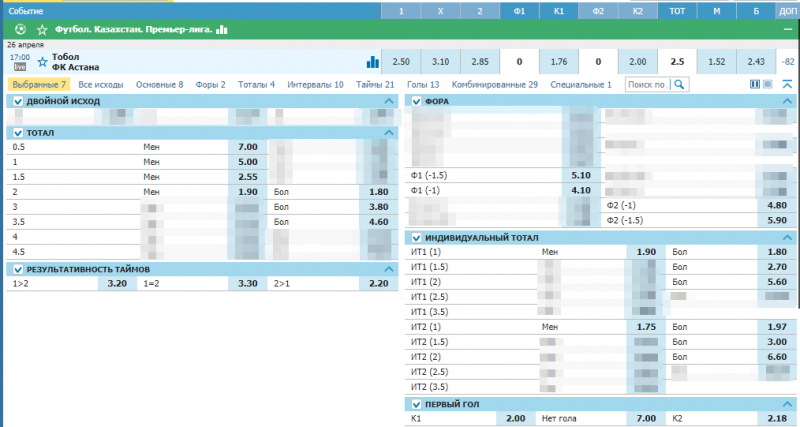
Task: Star the Kazakhstan Premier League as favorite
Action: (x=42, y=30)
